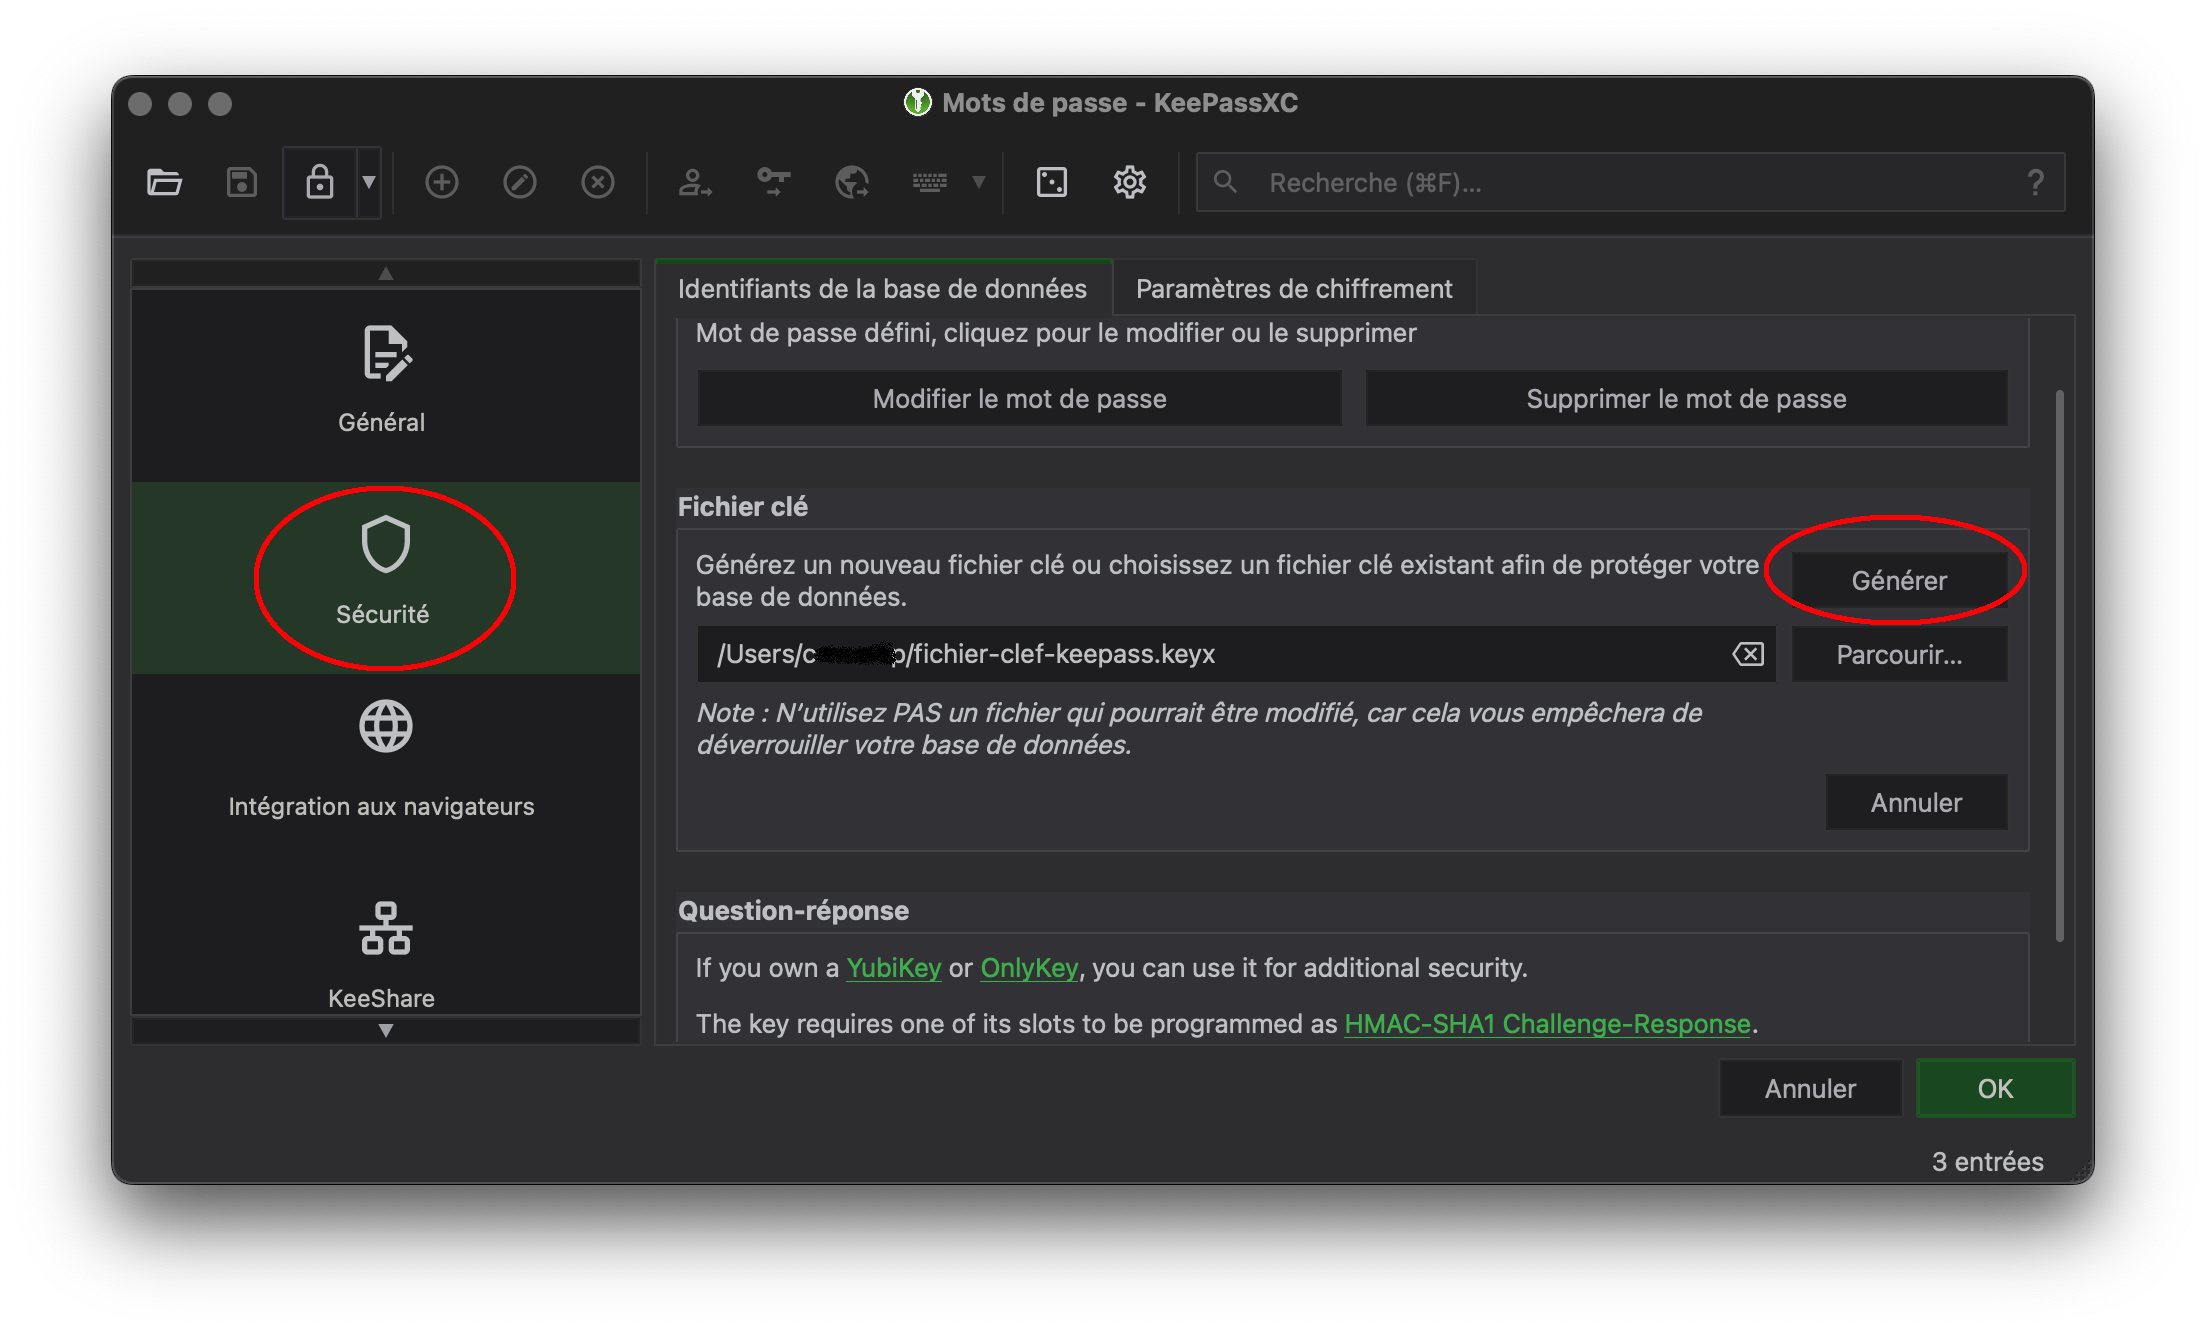Open application settings gear icon
Viewport: 2206px width, 1332px height.
[1129, 182]
